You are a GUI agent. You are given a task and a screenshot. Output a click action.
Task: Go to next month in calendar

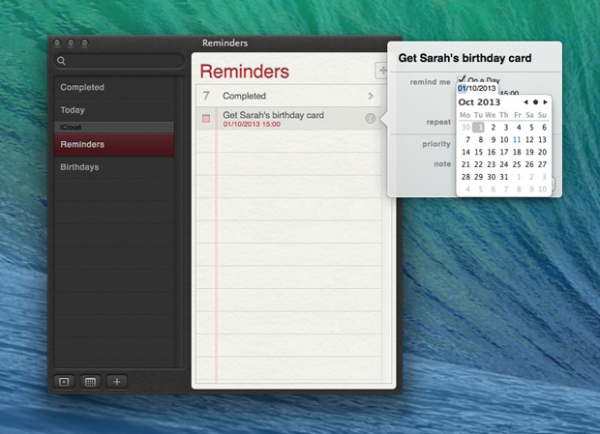click(545, 102)
